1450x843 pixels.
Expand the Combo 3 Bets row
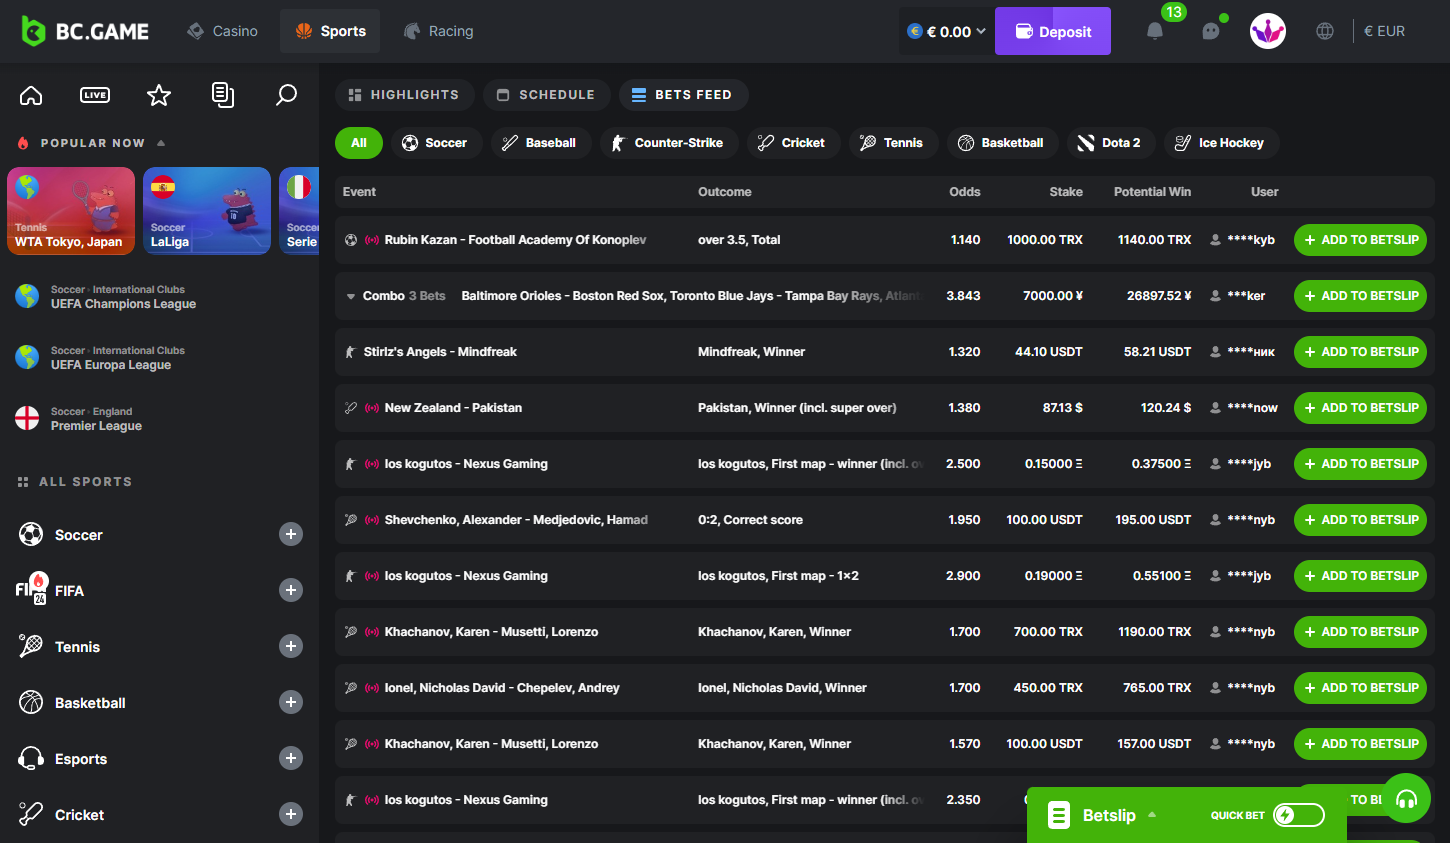click(351, 296)
